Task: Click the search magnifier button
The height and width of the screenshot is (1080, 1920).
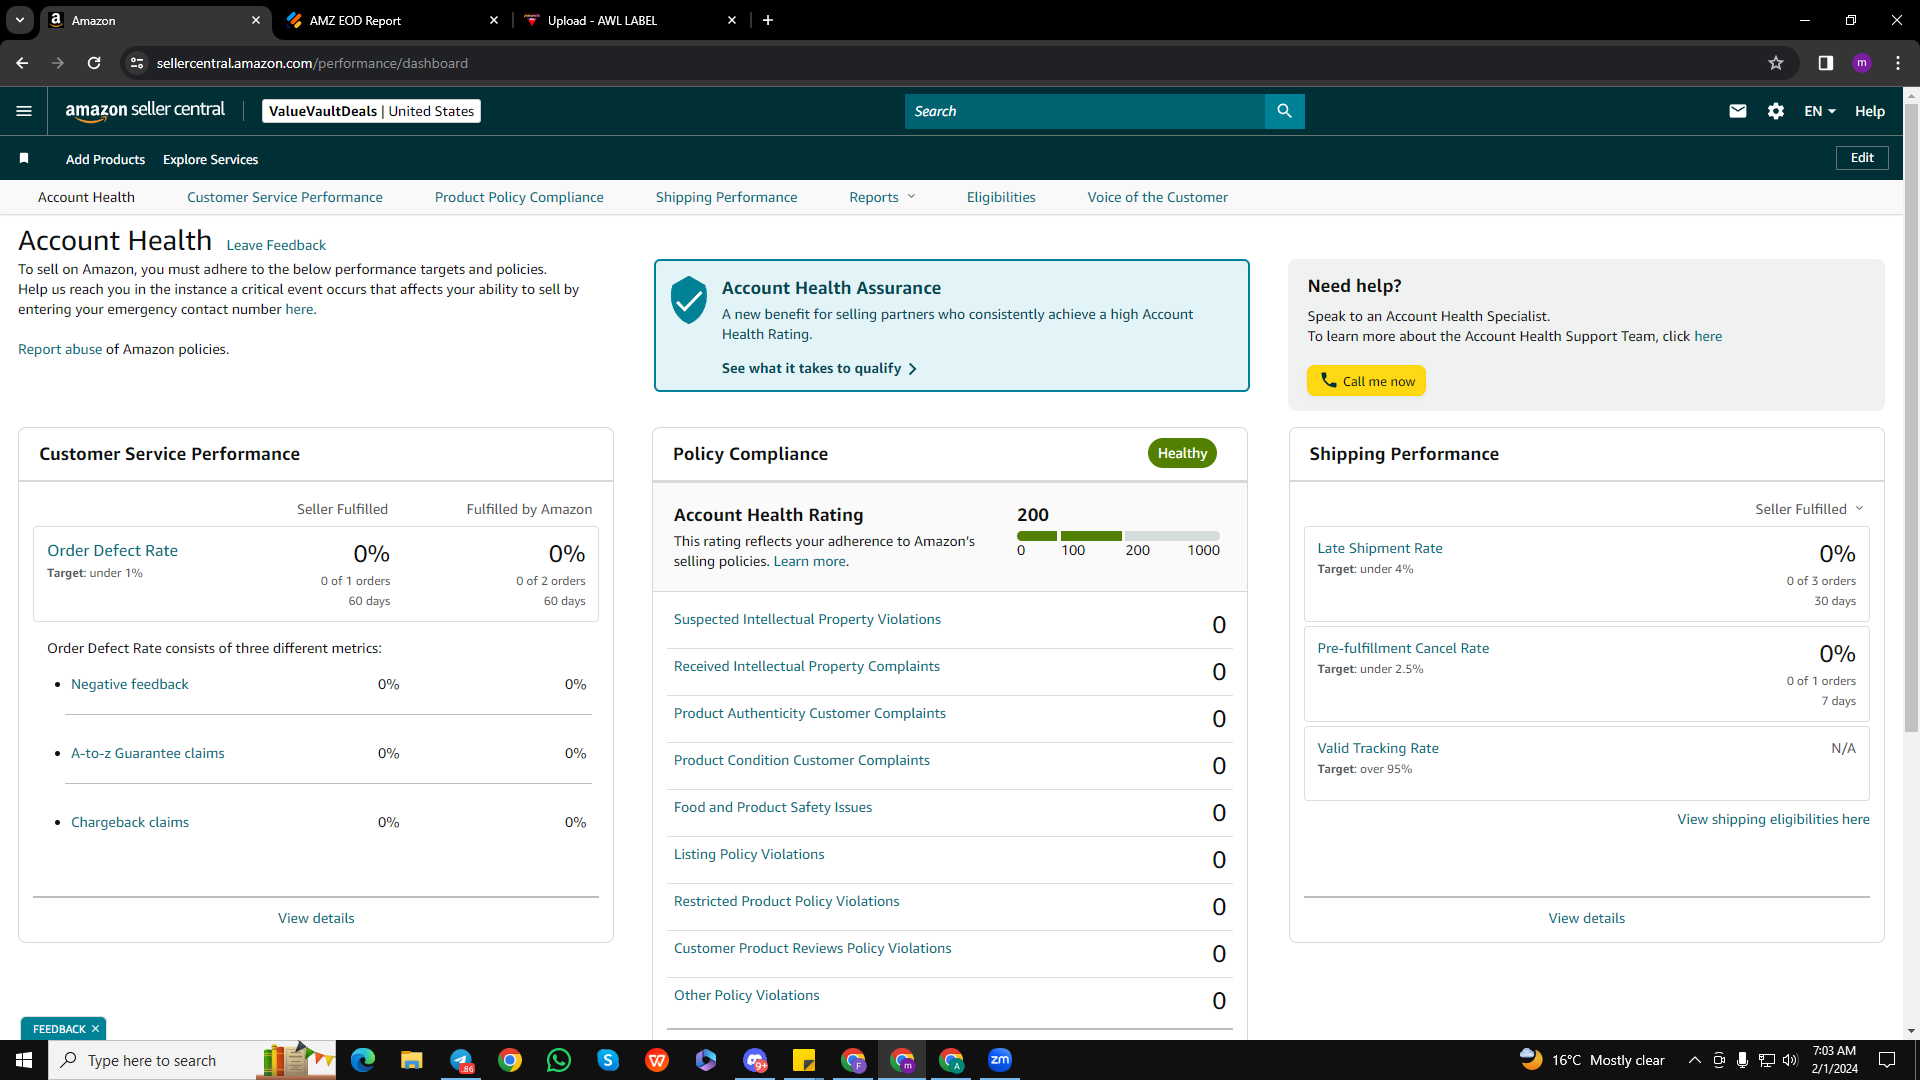Action: pyautogui.click(x=1284, y=111)
